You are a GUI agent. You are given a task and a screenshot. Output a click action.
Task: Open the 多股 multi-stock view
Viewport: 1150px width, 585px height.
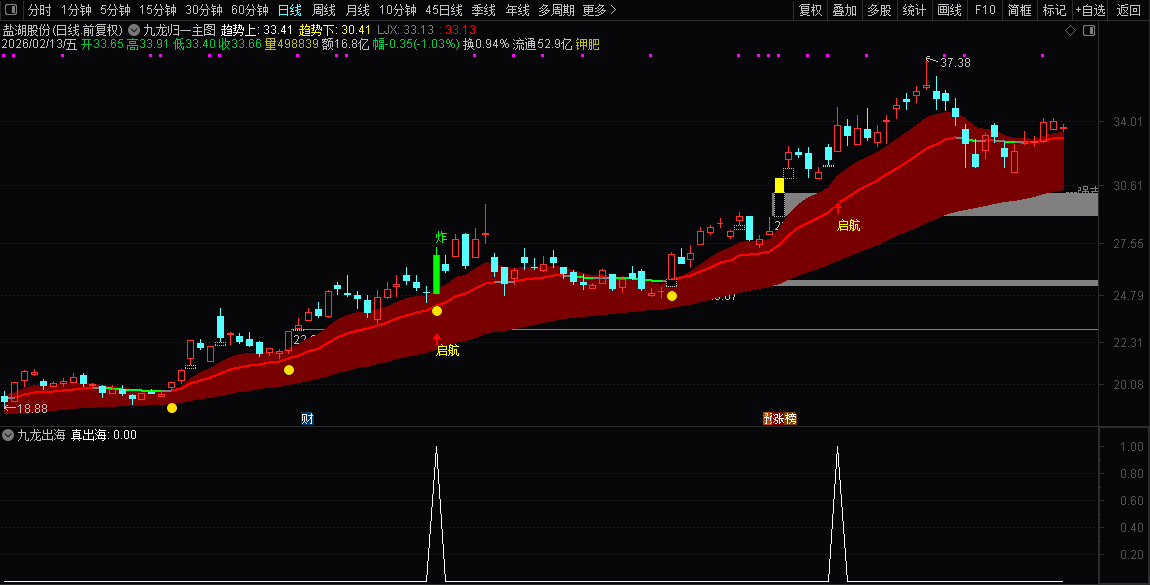coord(879,10)
